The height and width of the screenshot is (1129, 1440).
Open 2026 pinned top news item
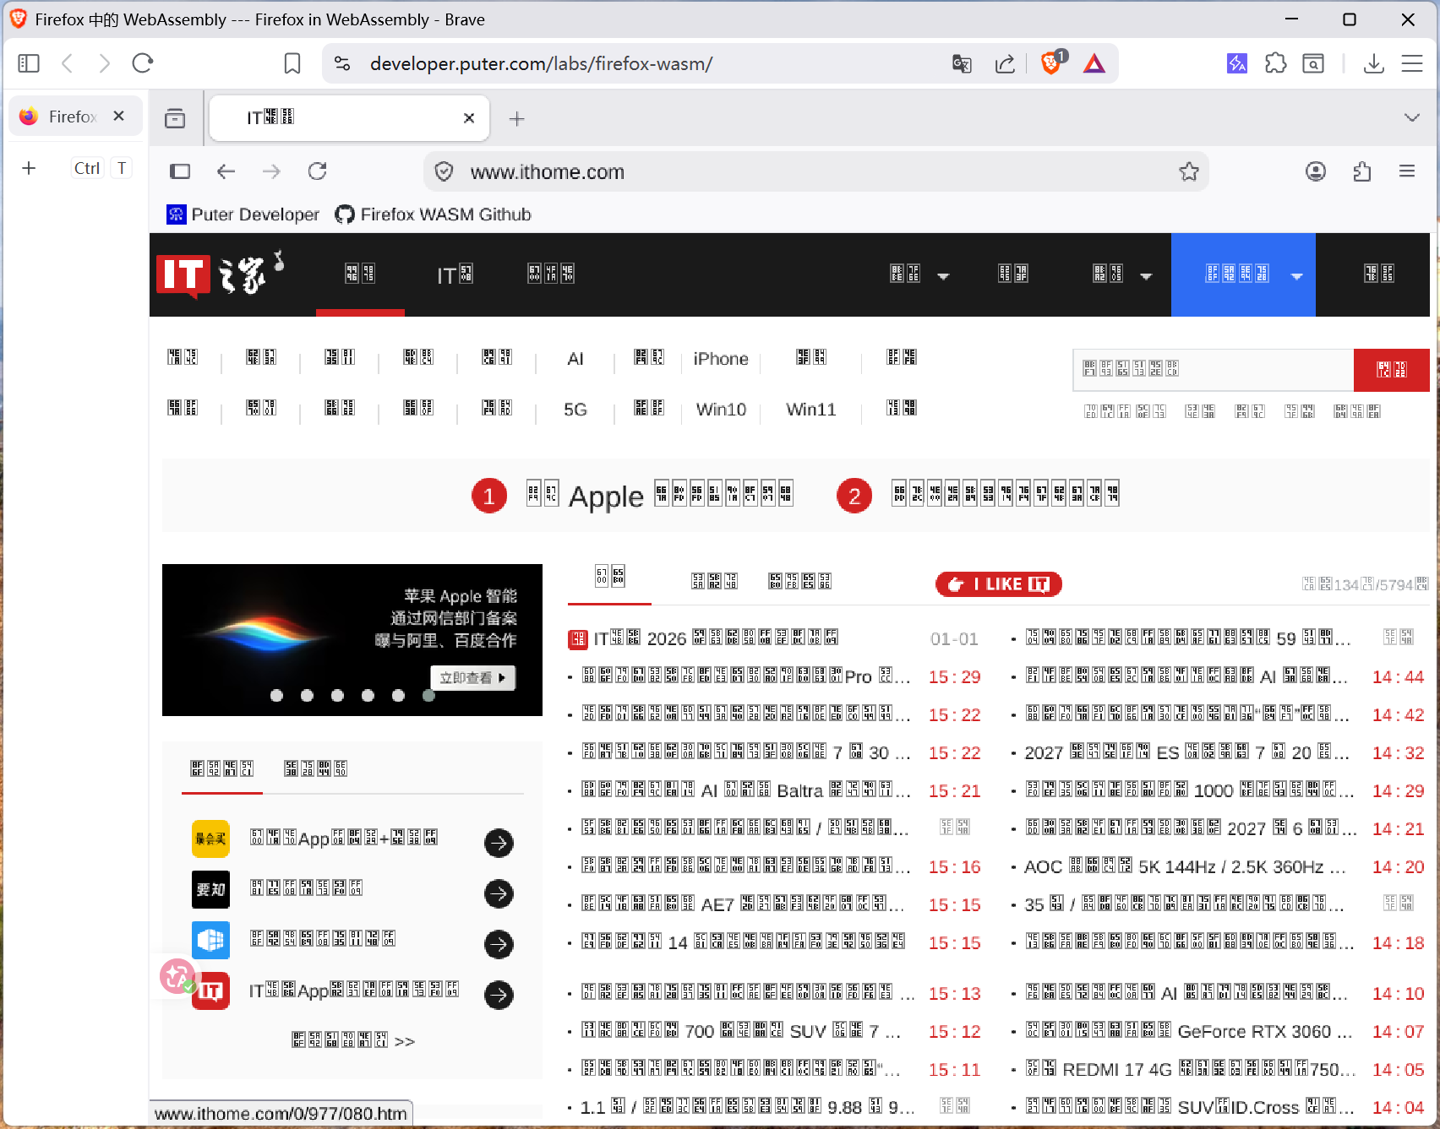(716, 639)
